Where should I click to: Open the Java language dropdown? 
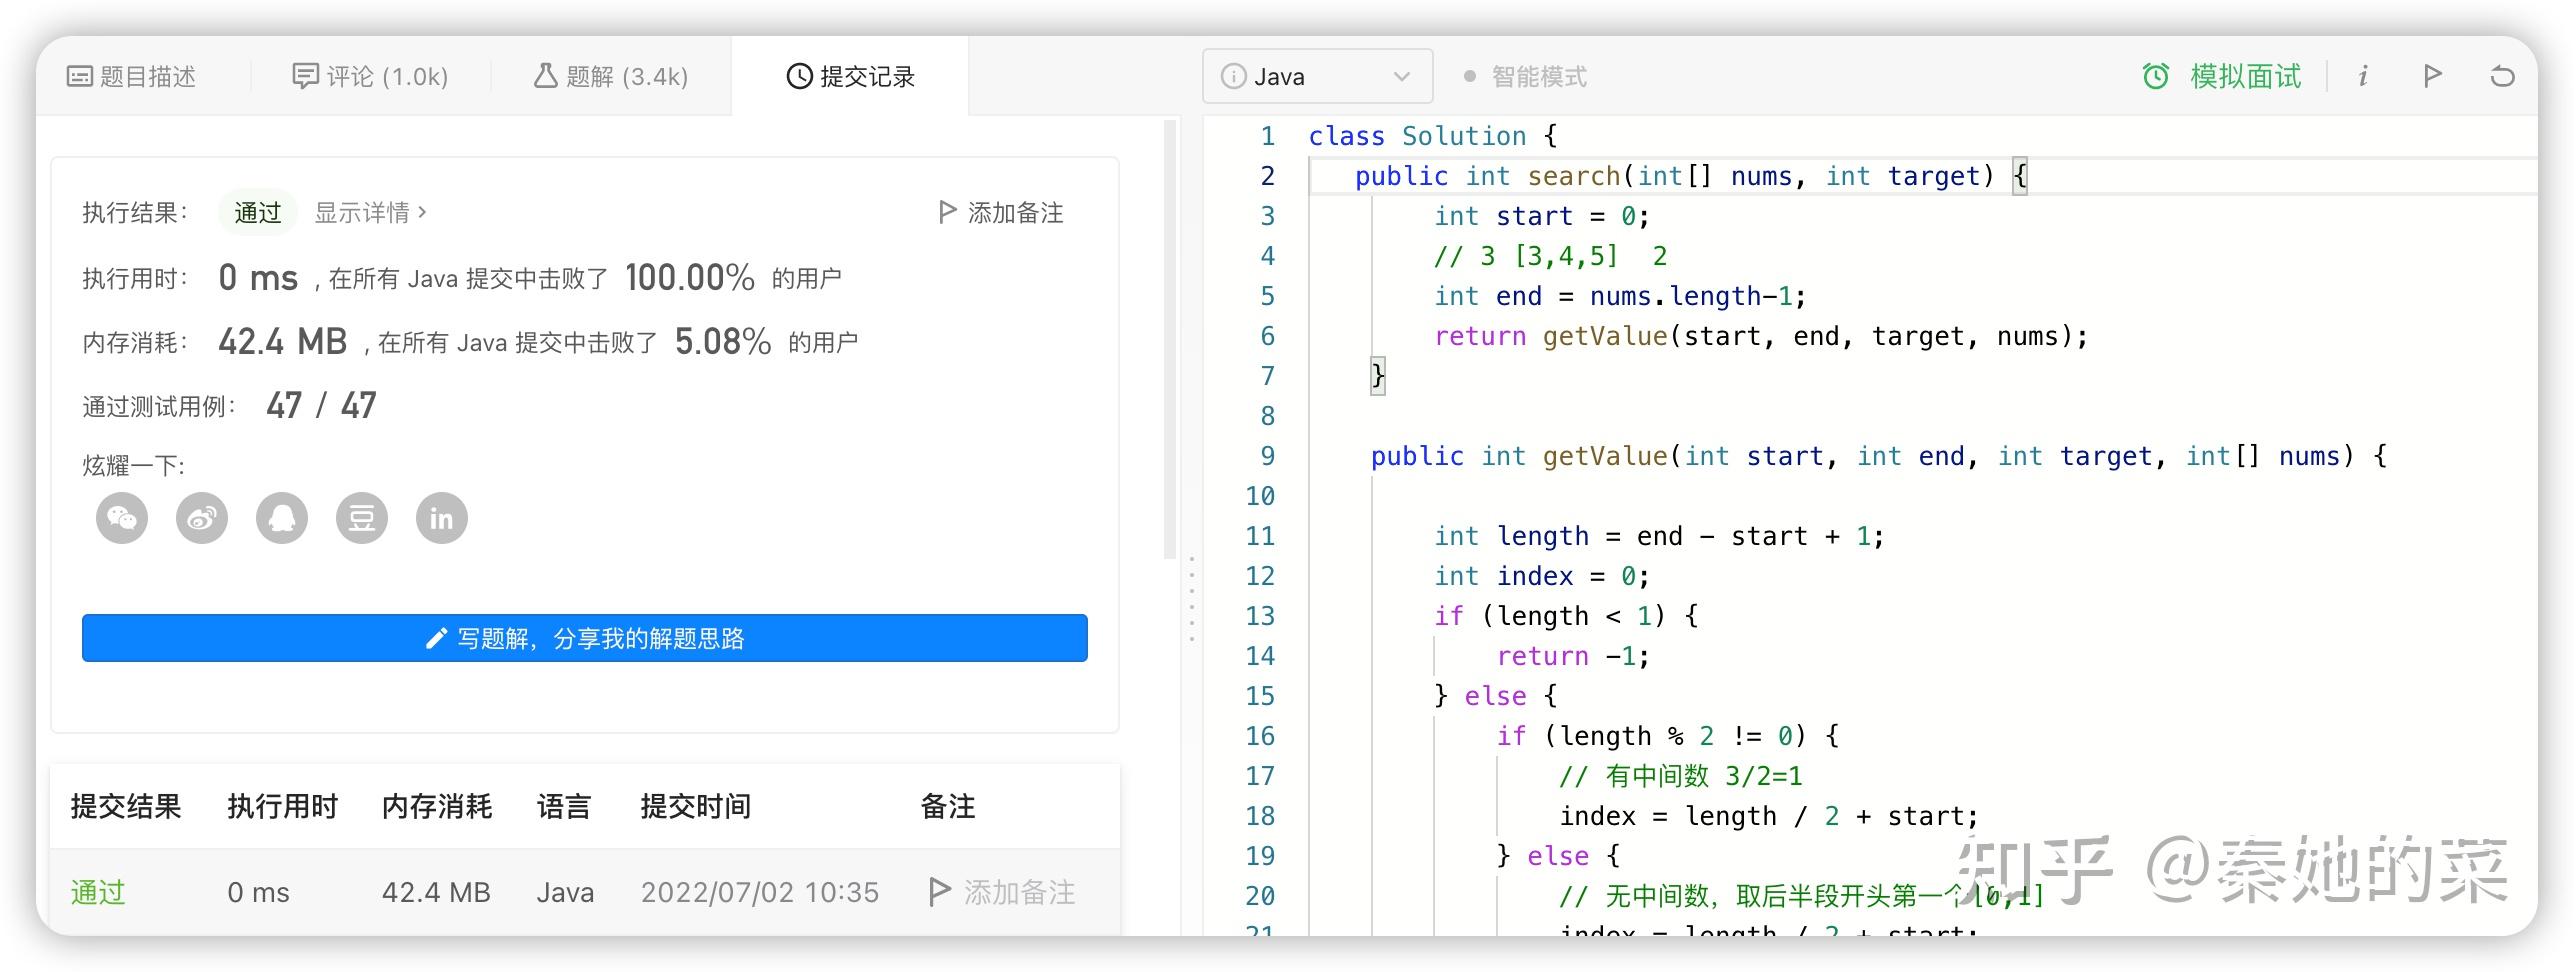tap(1317, 77)
